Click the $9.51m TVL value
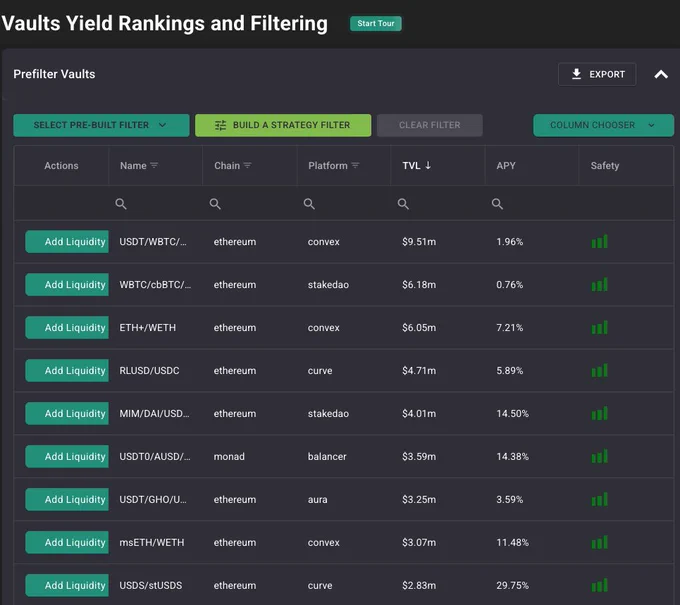 tap(419, 242)
